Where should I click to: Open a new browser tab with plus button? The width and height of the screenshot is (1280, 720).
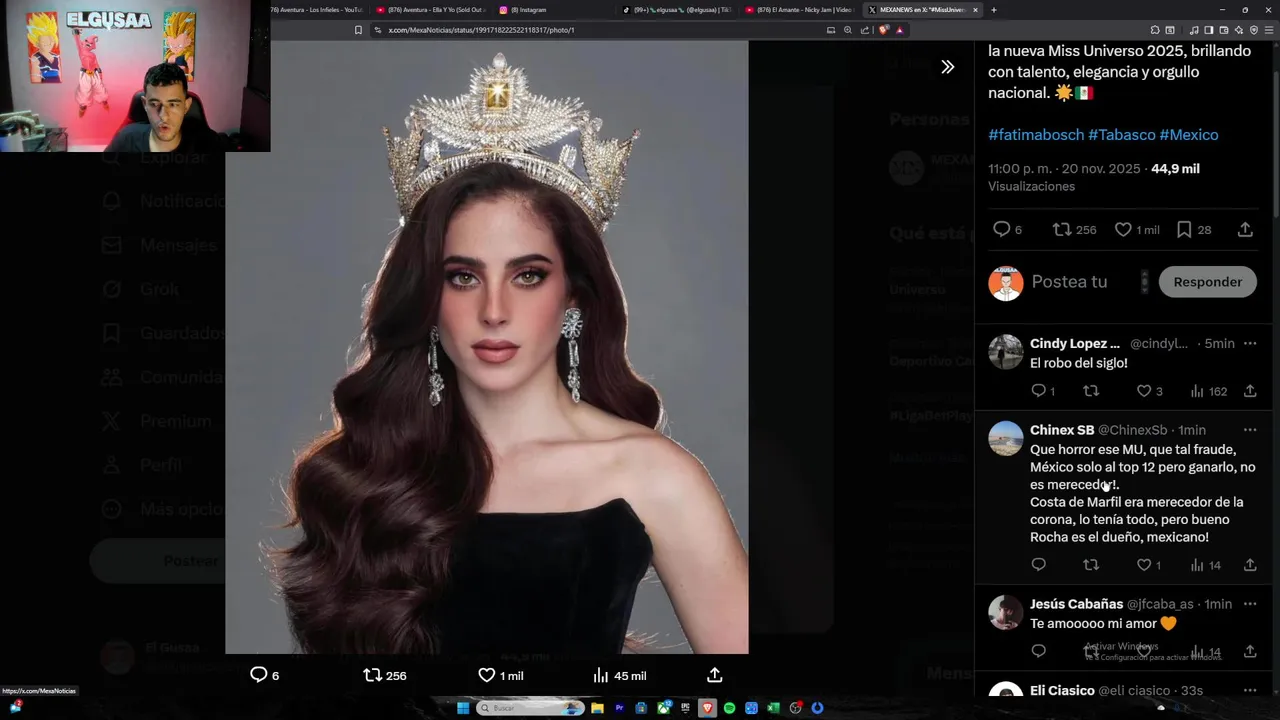(x=993, y=10)
